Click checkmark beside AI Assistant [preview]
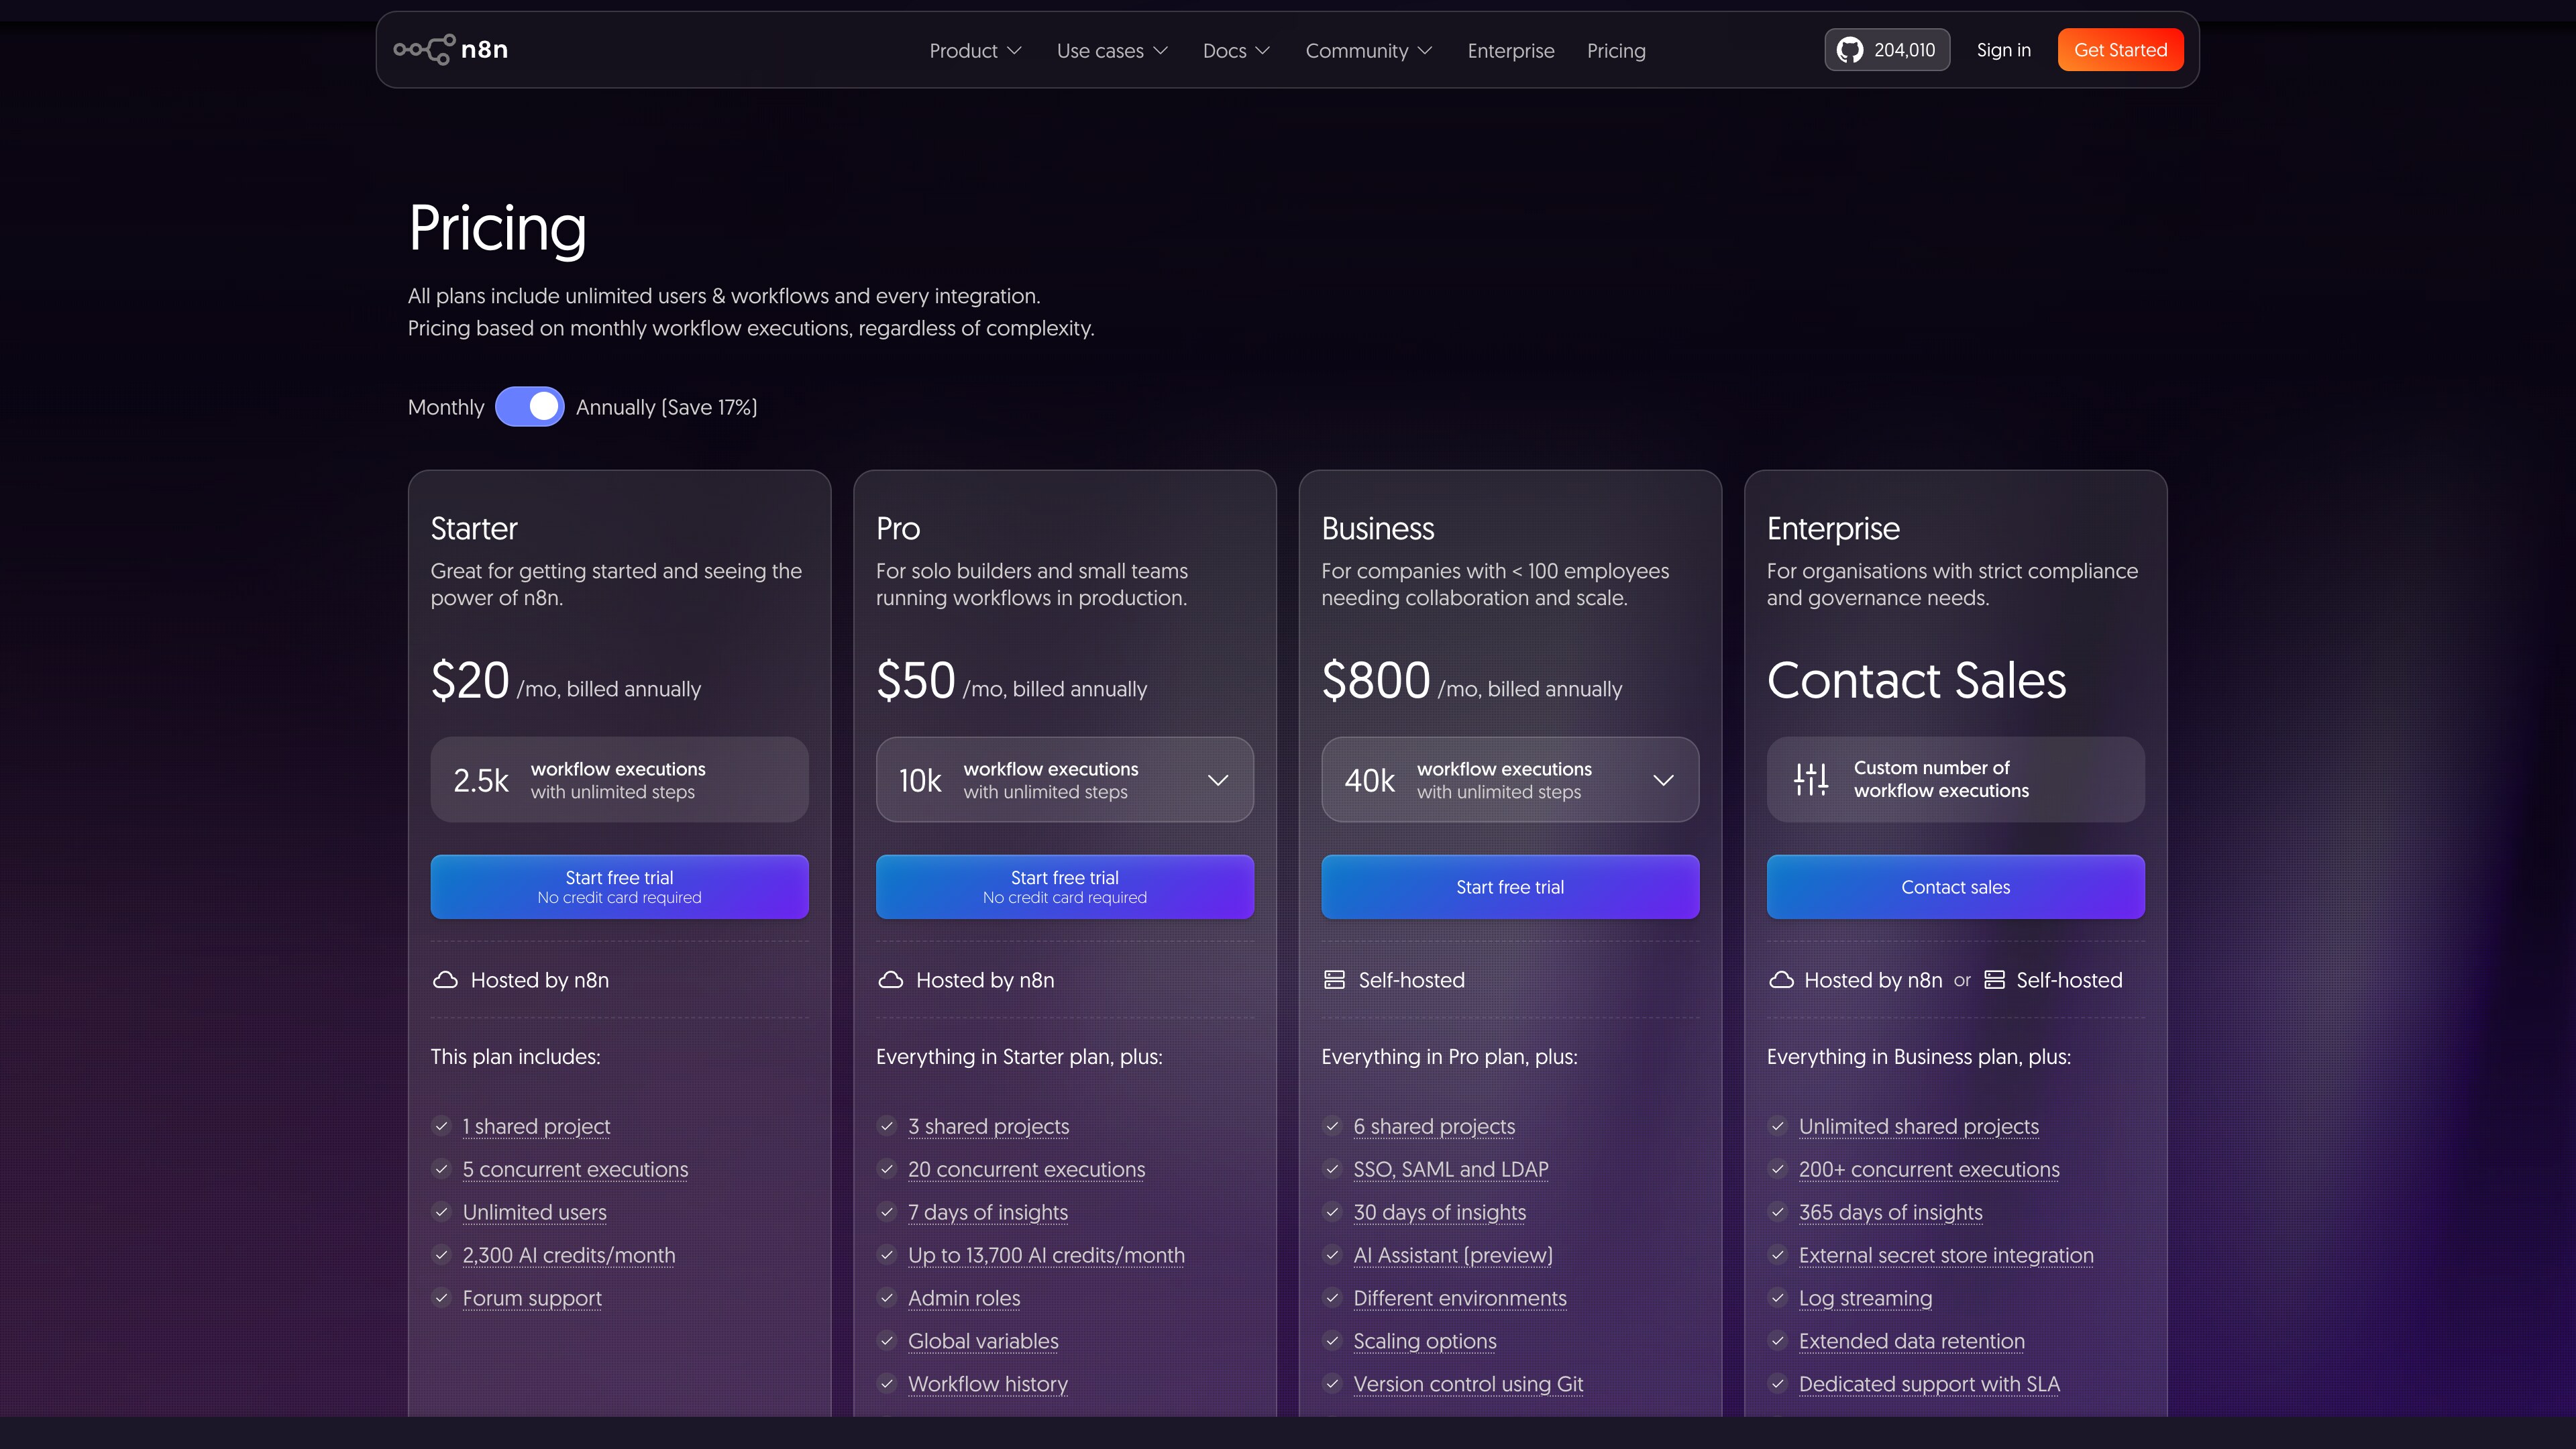 coord(1332,1255)
